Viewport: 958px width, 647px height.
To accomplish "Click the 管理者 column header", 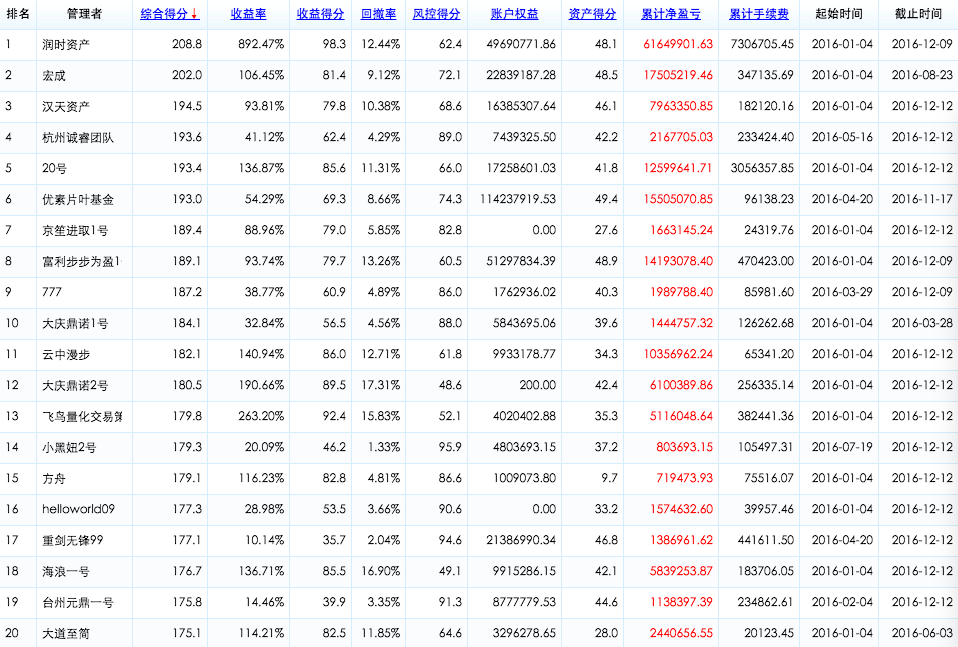I will (84, 14).
